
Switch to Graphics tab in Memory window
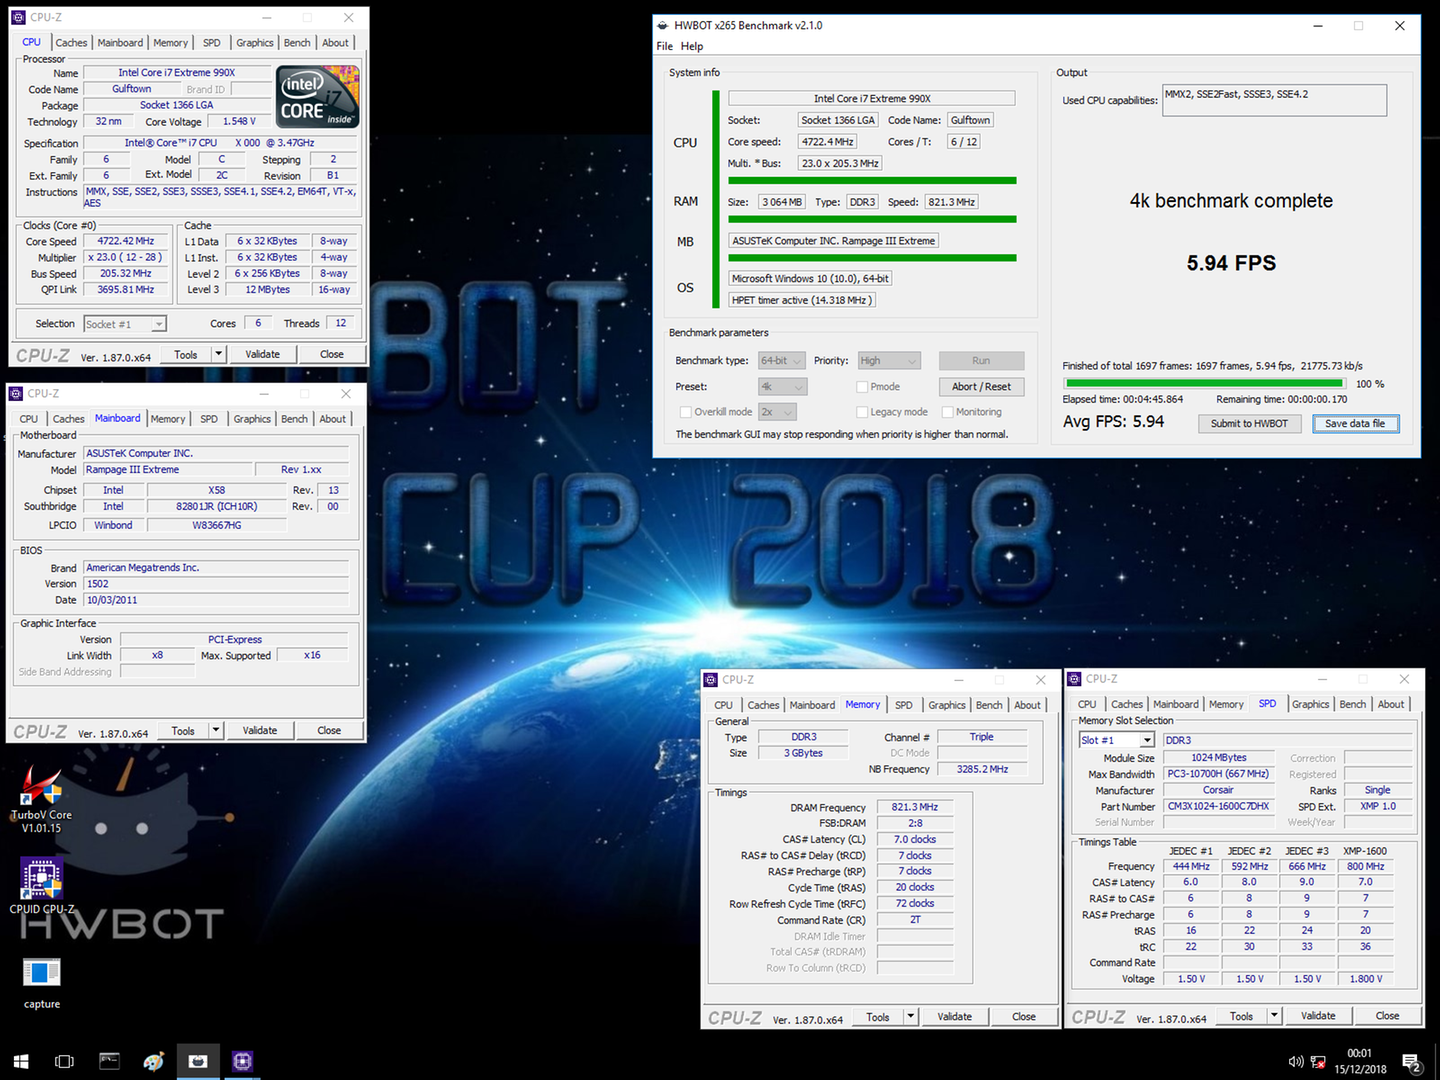tap(947, 705)
